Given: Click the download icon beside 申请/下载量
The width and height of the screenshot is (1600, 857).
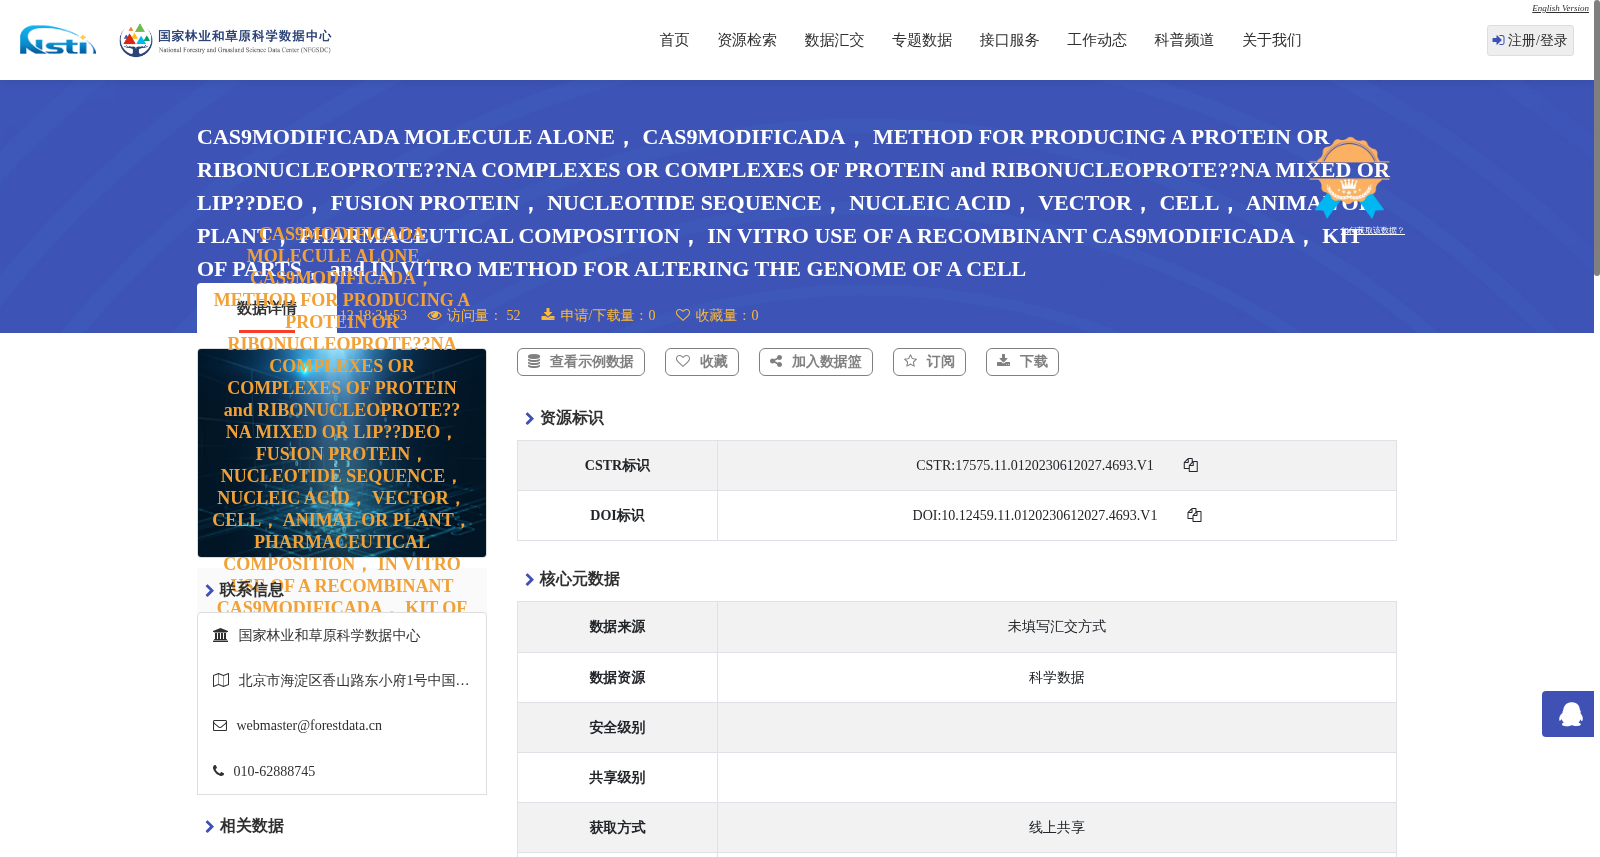Looking at the screenshot, I should [x=548, y=314].
